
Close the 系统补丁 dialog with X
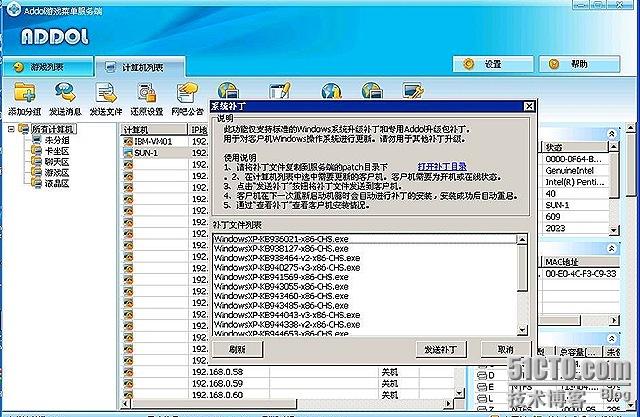coord(529,106)
